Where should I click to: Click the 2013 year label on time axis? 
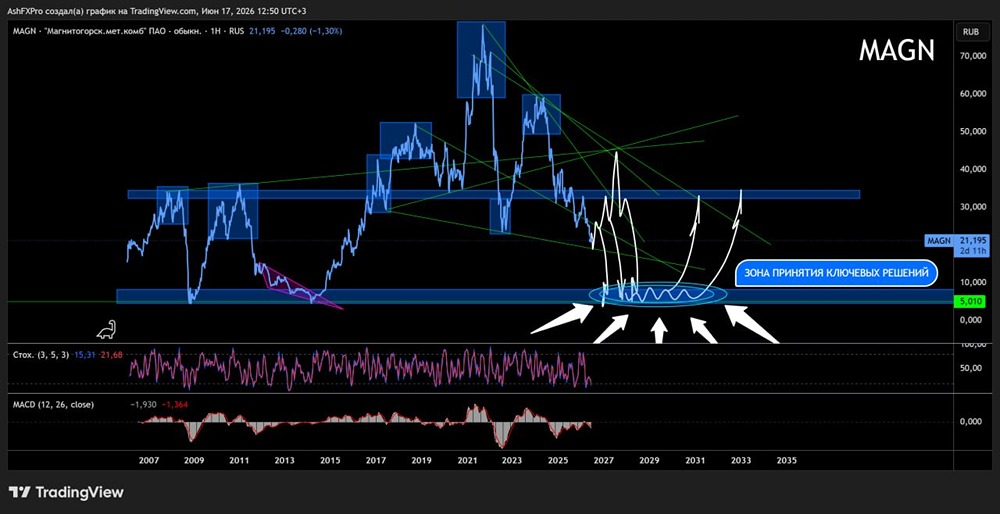[284, 460]
